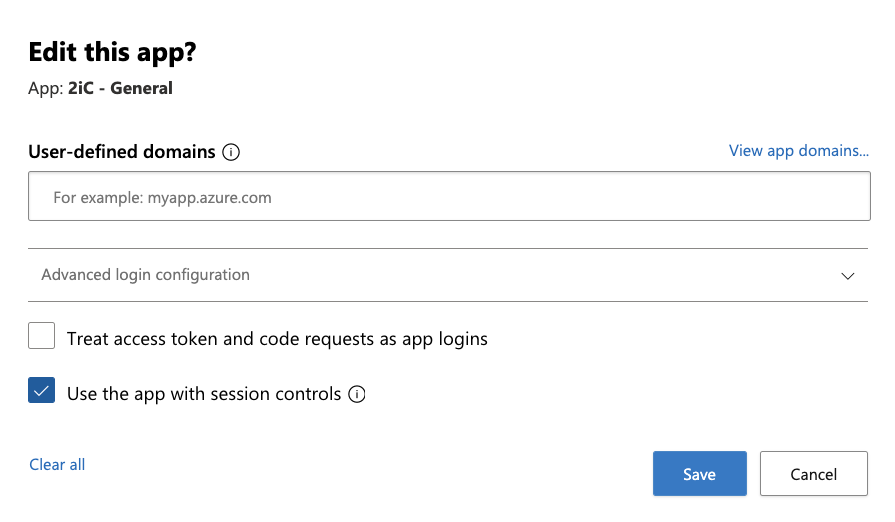The image size is (895, 522).
Task: Click the blue checkmark icon for session controls
Action: (42, 390)
